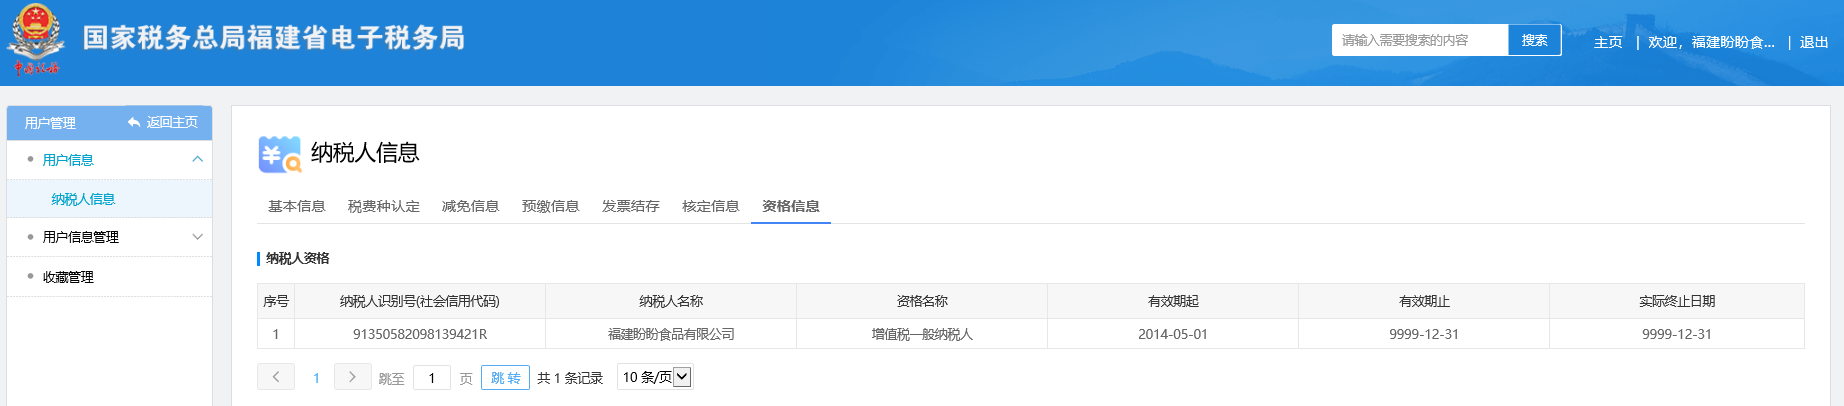Click the tax bureau emblem logo
The width and height of the screenshot is (1844, 406).
pos(36,38)
